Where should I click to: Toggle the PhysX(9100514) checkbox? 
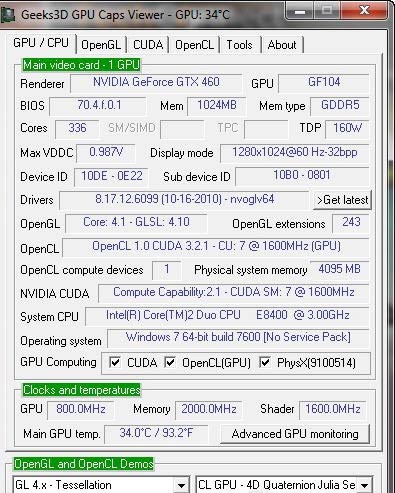[x=265, y=362]
